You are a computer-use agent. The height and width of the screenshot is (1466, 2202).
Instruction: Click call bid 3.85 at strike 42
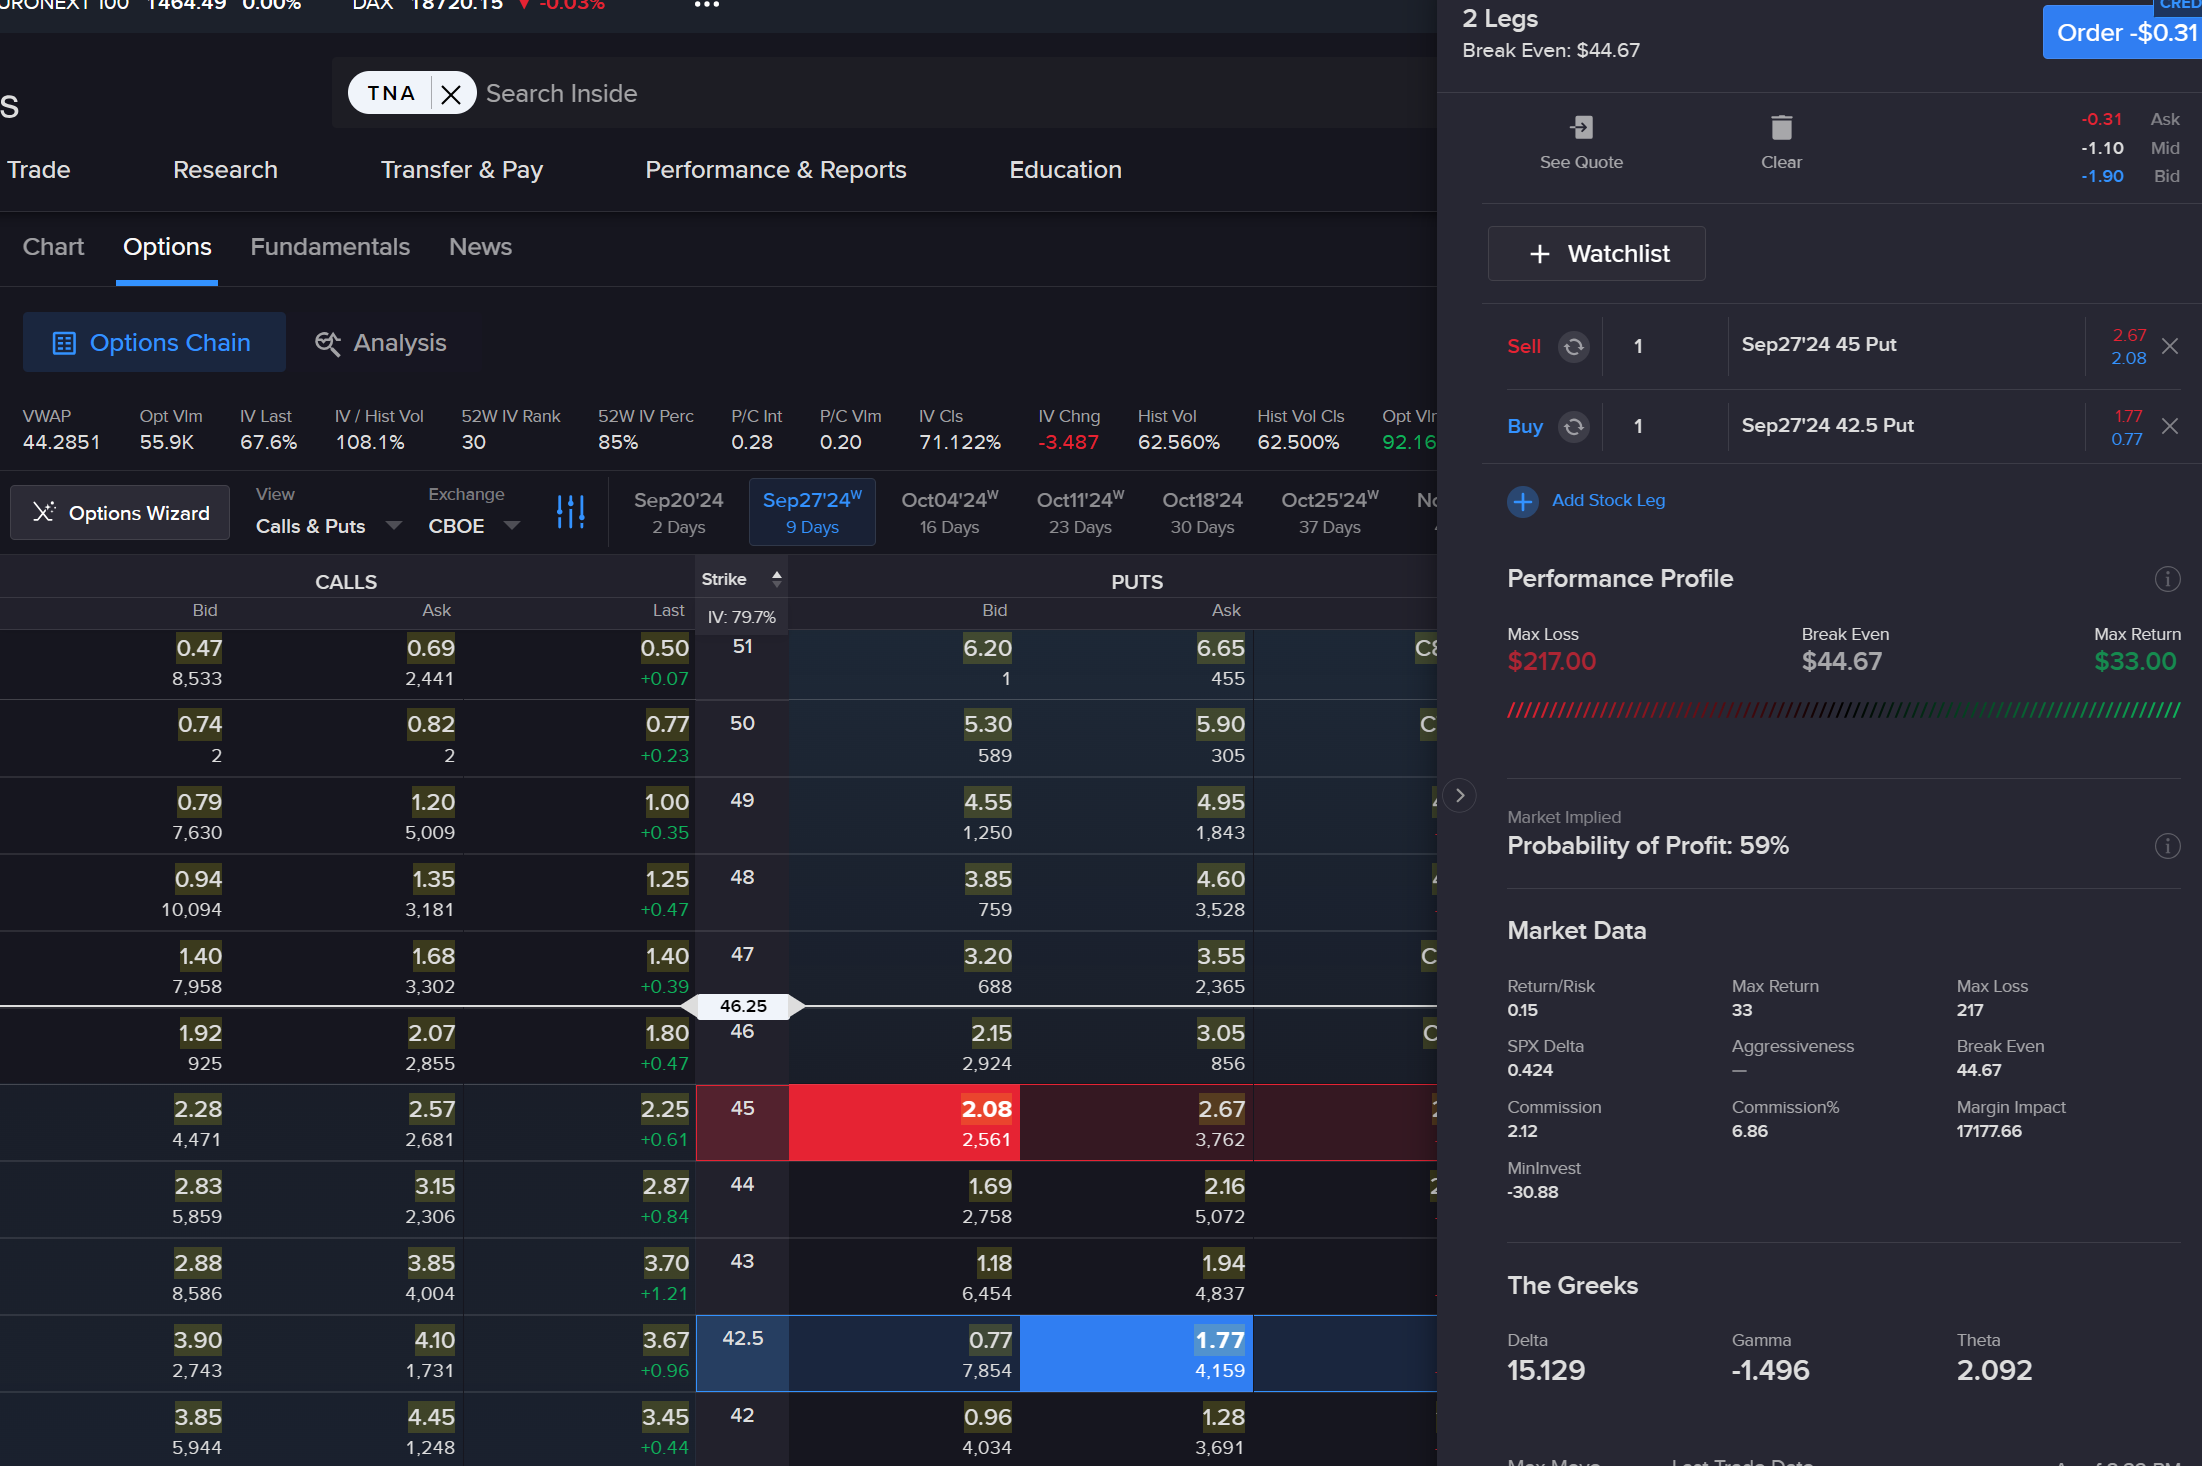(x=198, y=1417)
